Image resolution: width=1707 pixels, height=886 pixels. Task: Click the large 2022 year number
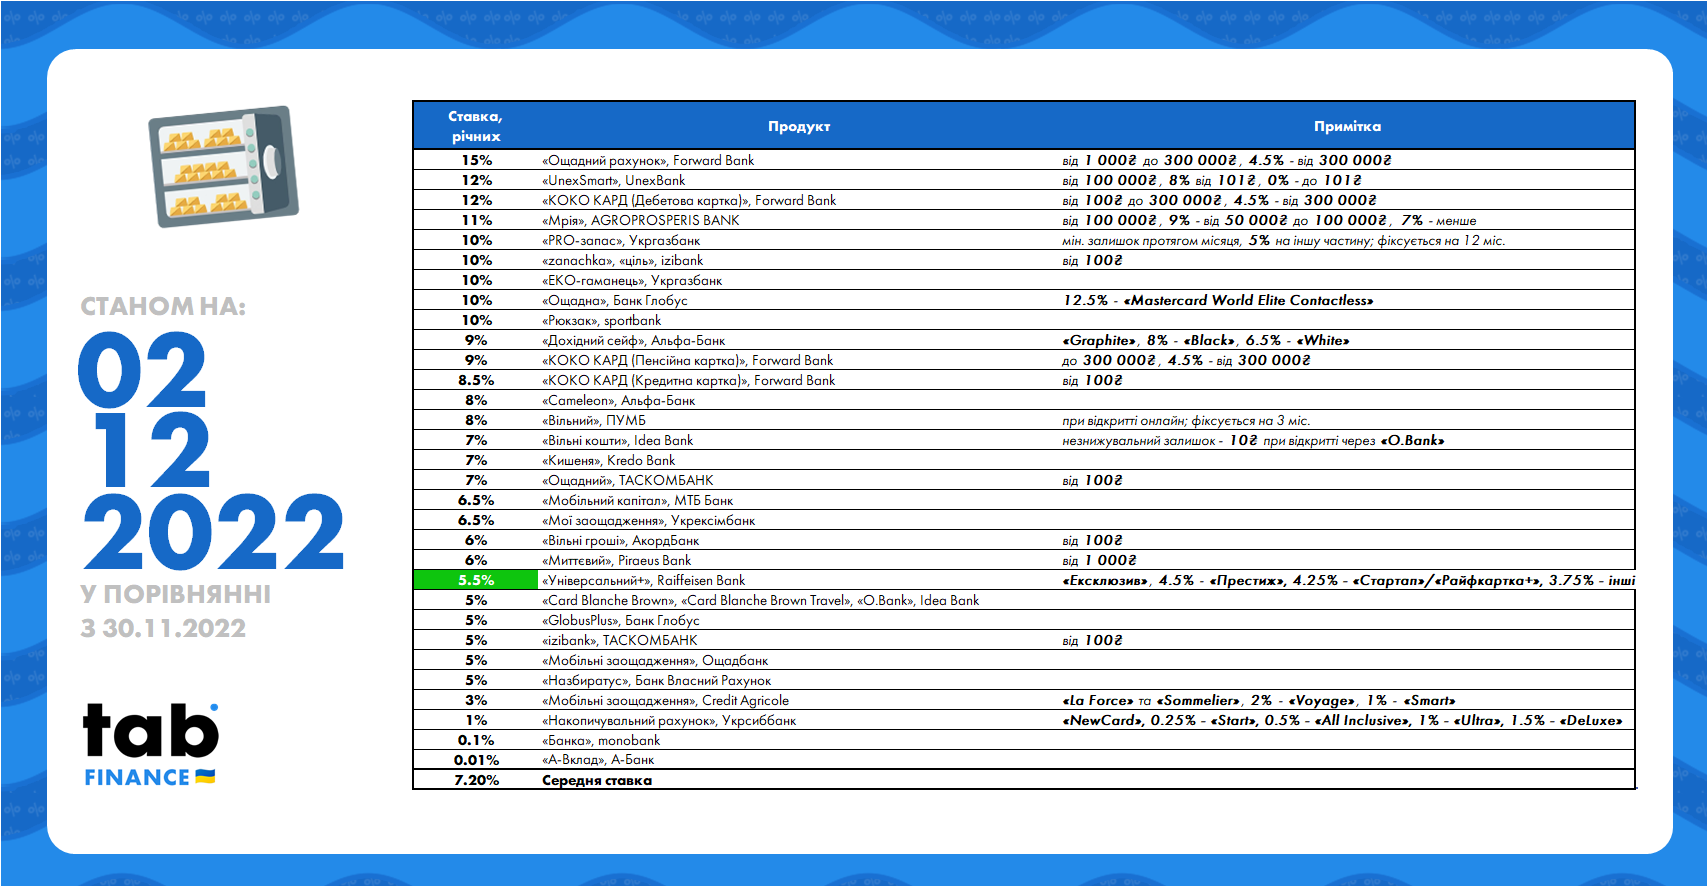pyautogui.click(x=214, y=532)
